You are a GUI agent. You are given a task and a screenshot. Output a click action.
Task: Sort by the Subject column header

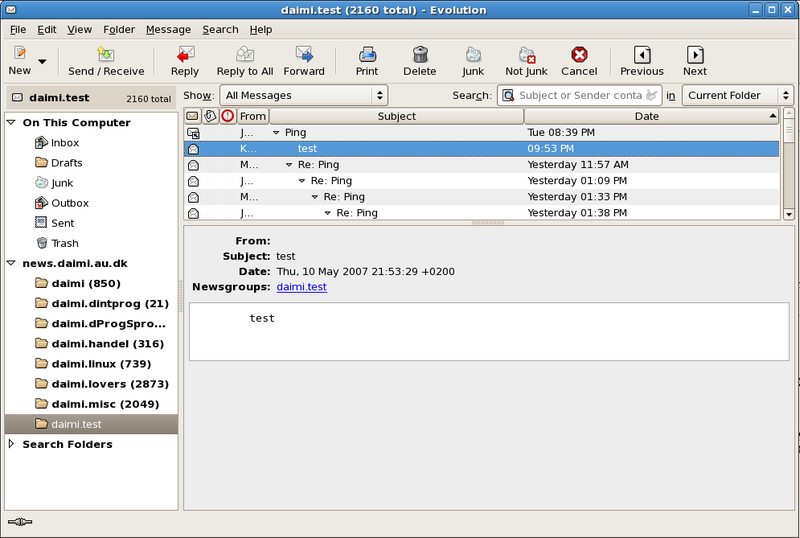coord(396,116)
